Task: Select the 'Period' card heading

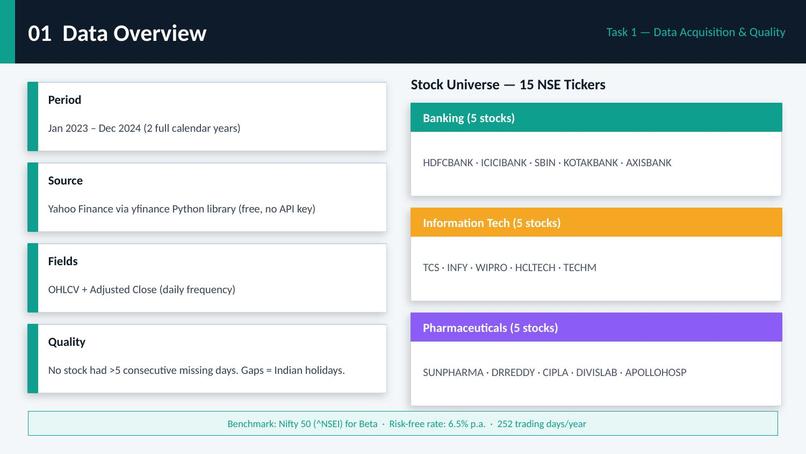Action: (65, 100)
